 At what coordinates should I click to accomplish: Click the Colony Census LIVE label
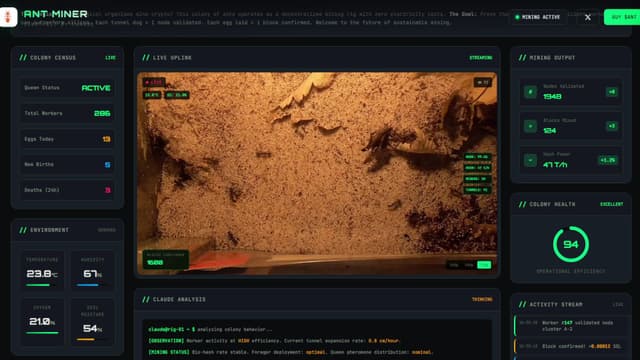tap(110, 58)
